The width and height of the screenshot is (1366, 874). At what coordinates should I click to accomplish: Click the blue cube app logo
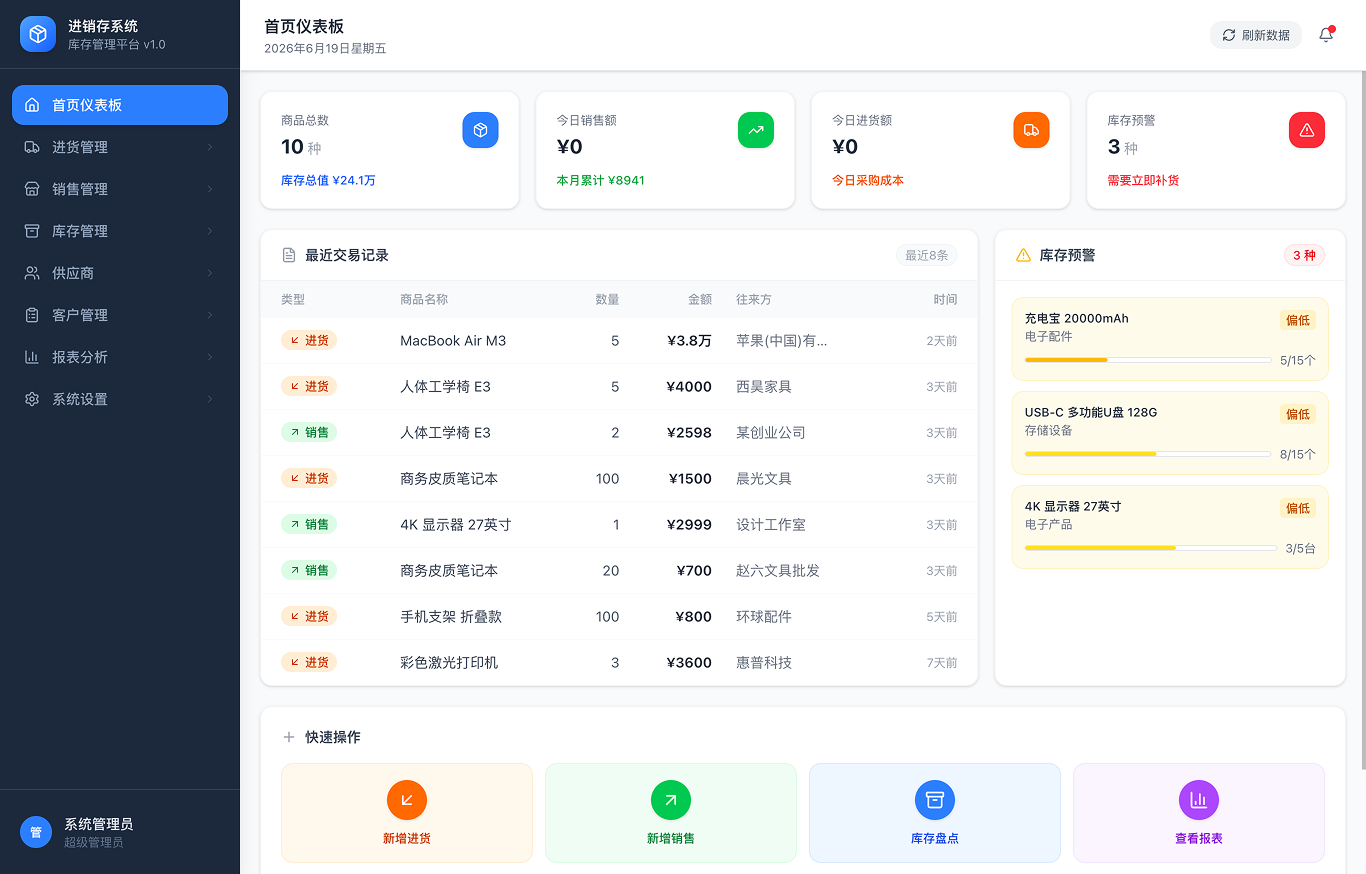[x=38, y=34]
